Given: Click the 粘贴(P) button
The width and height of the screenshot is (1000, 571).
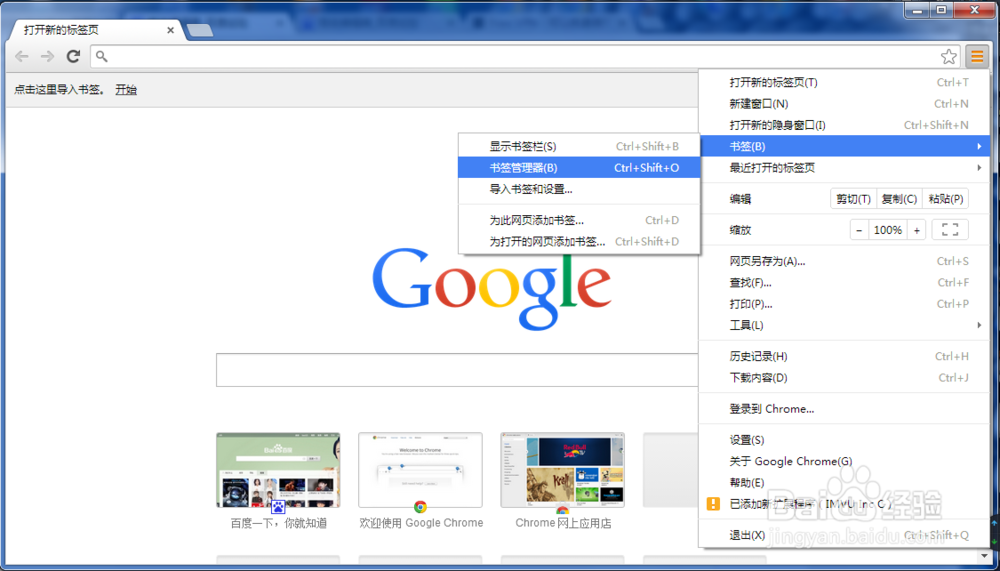Looking at the screenshot, I should click(x=945, y=199).
